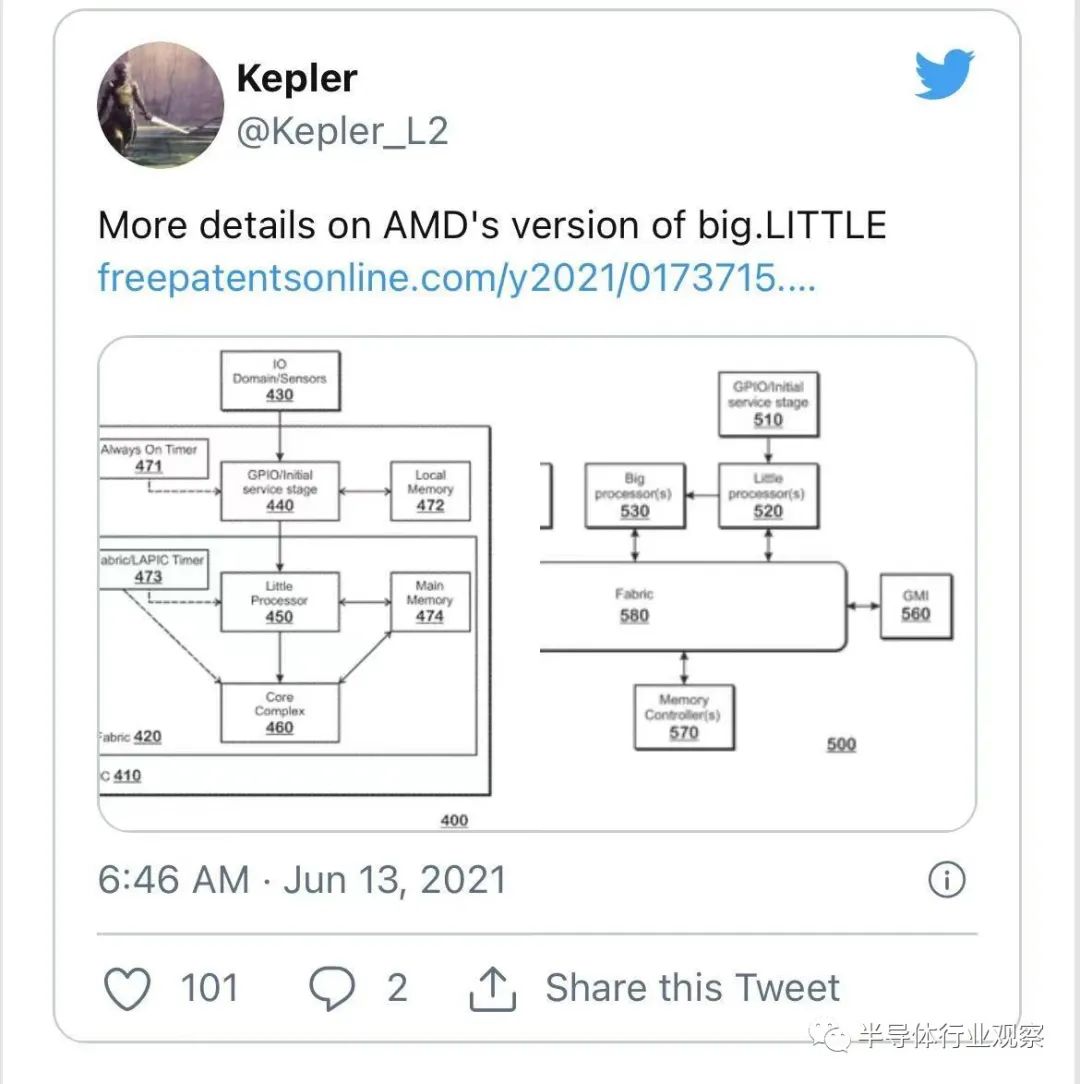The image size is (1080, 1084).
Task: Open the tweet info circle icon
Action: [x=947, y=880]
